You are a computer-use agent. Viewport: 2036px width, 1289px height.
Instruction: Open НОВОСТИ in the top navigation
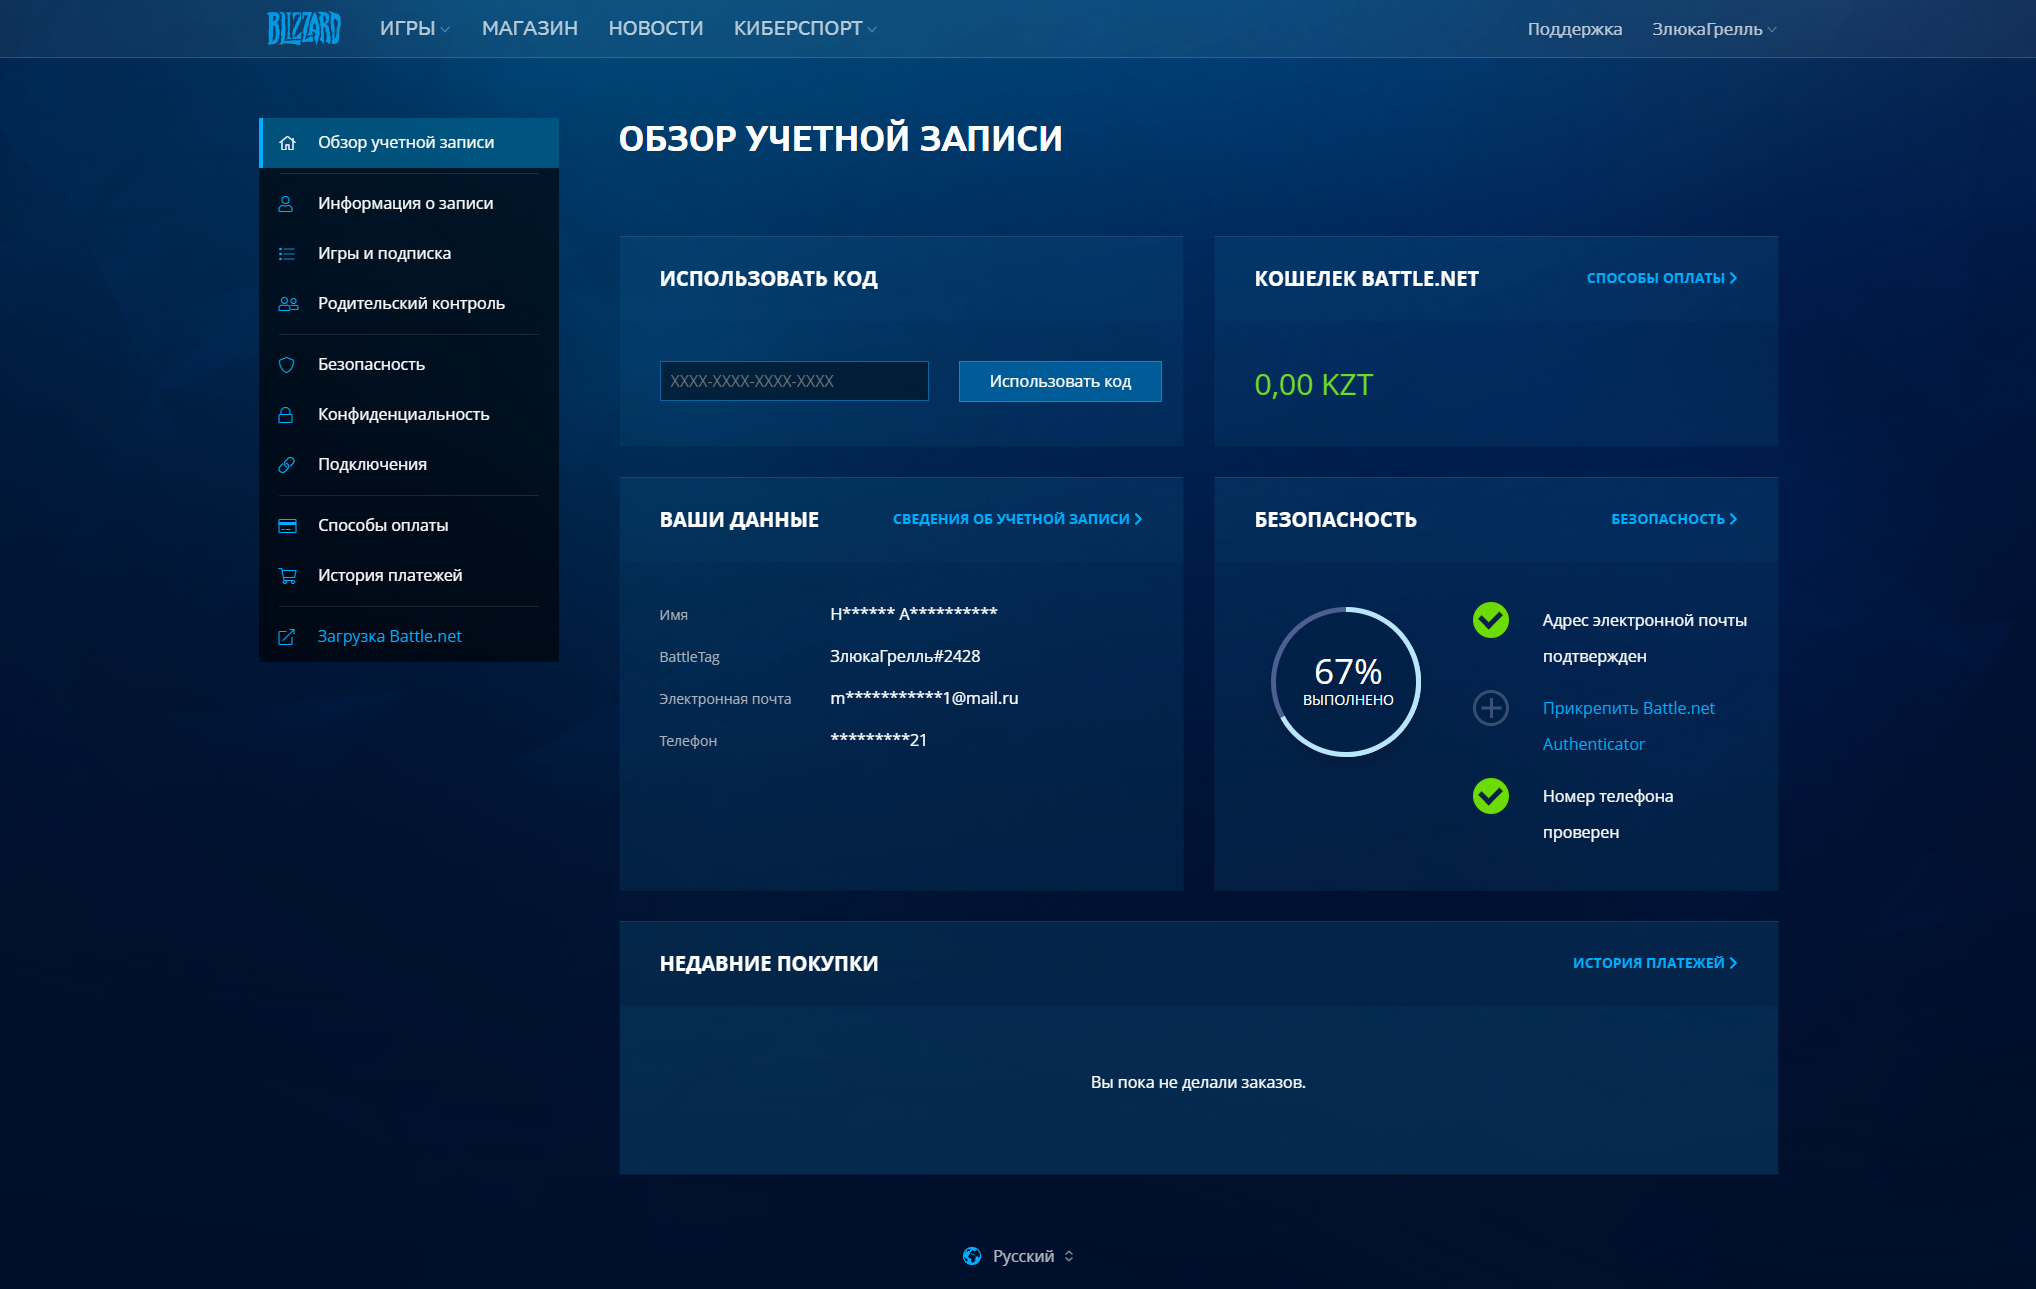pyautogui.click(x=656, y=29)
